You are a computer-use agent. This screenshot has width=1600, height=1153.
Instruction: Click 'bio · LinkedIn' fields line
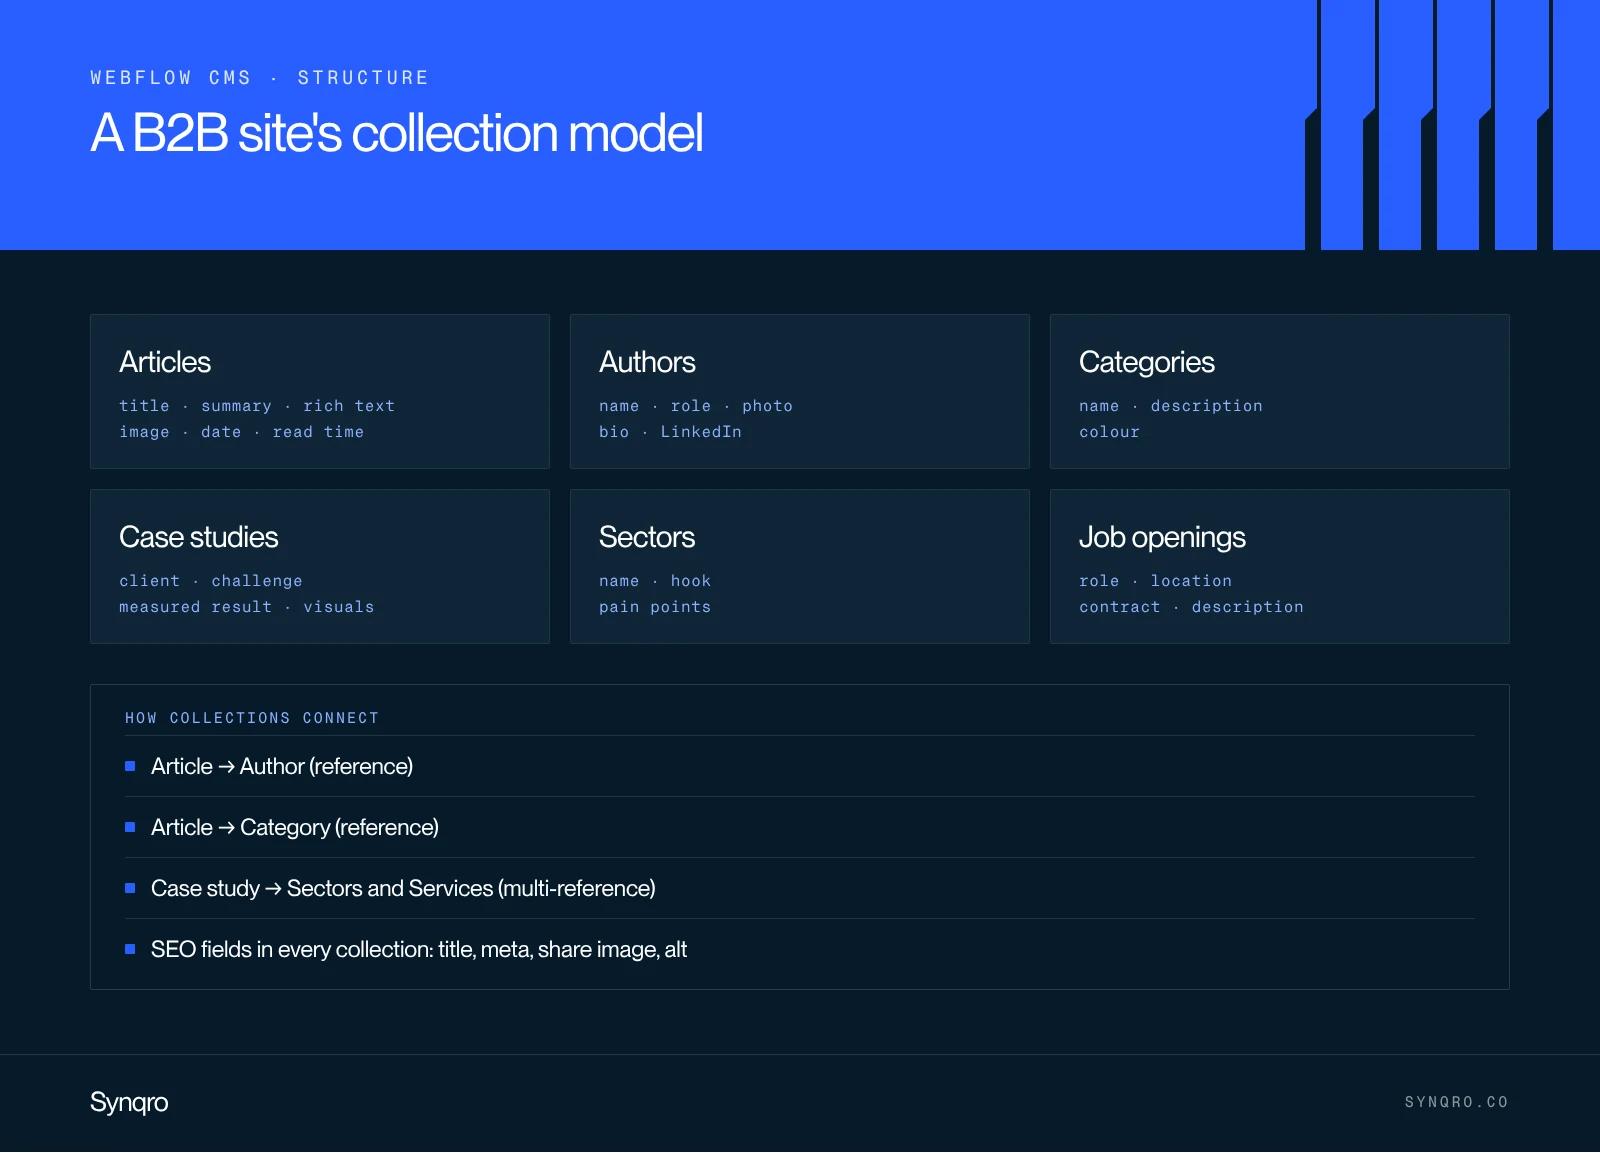670,432
